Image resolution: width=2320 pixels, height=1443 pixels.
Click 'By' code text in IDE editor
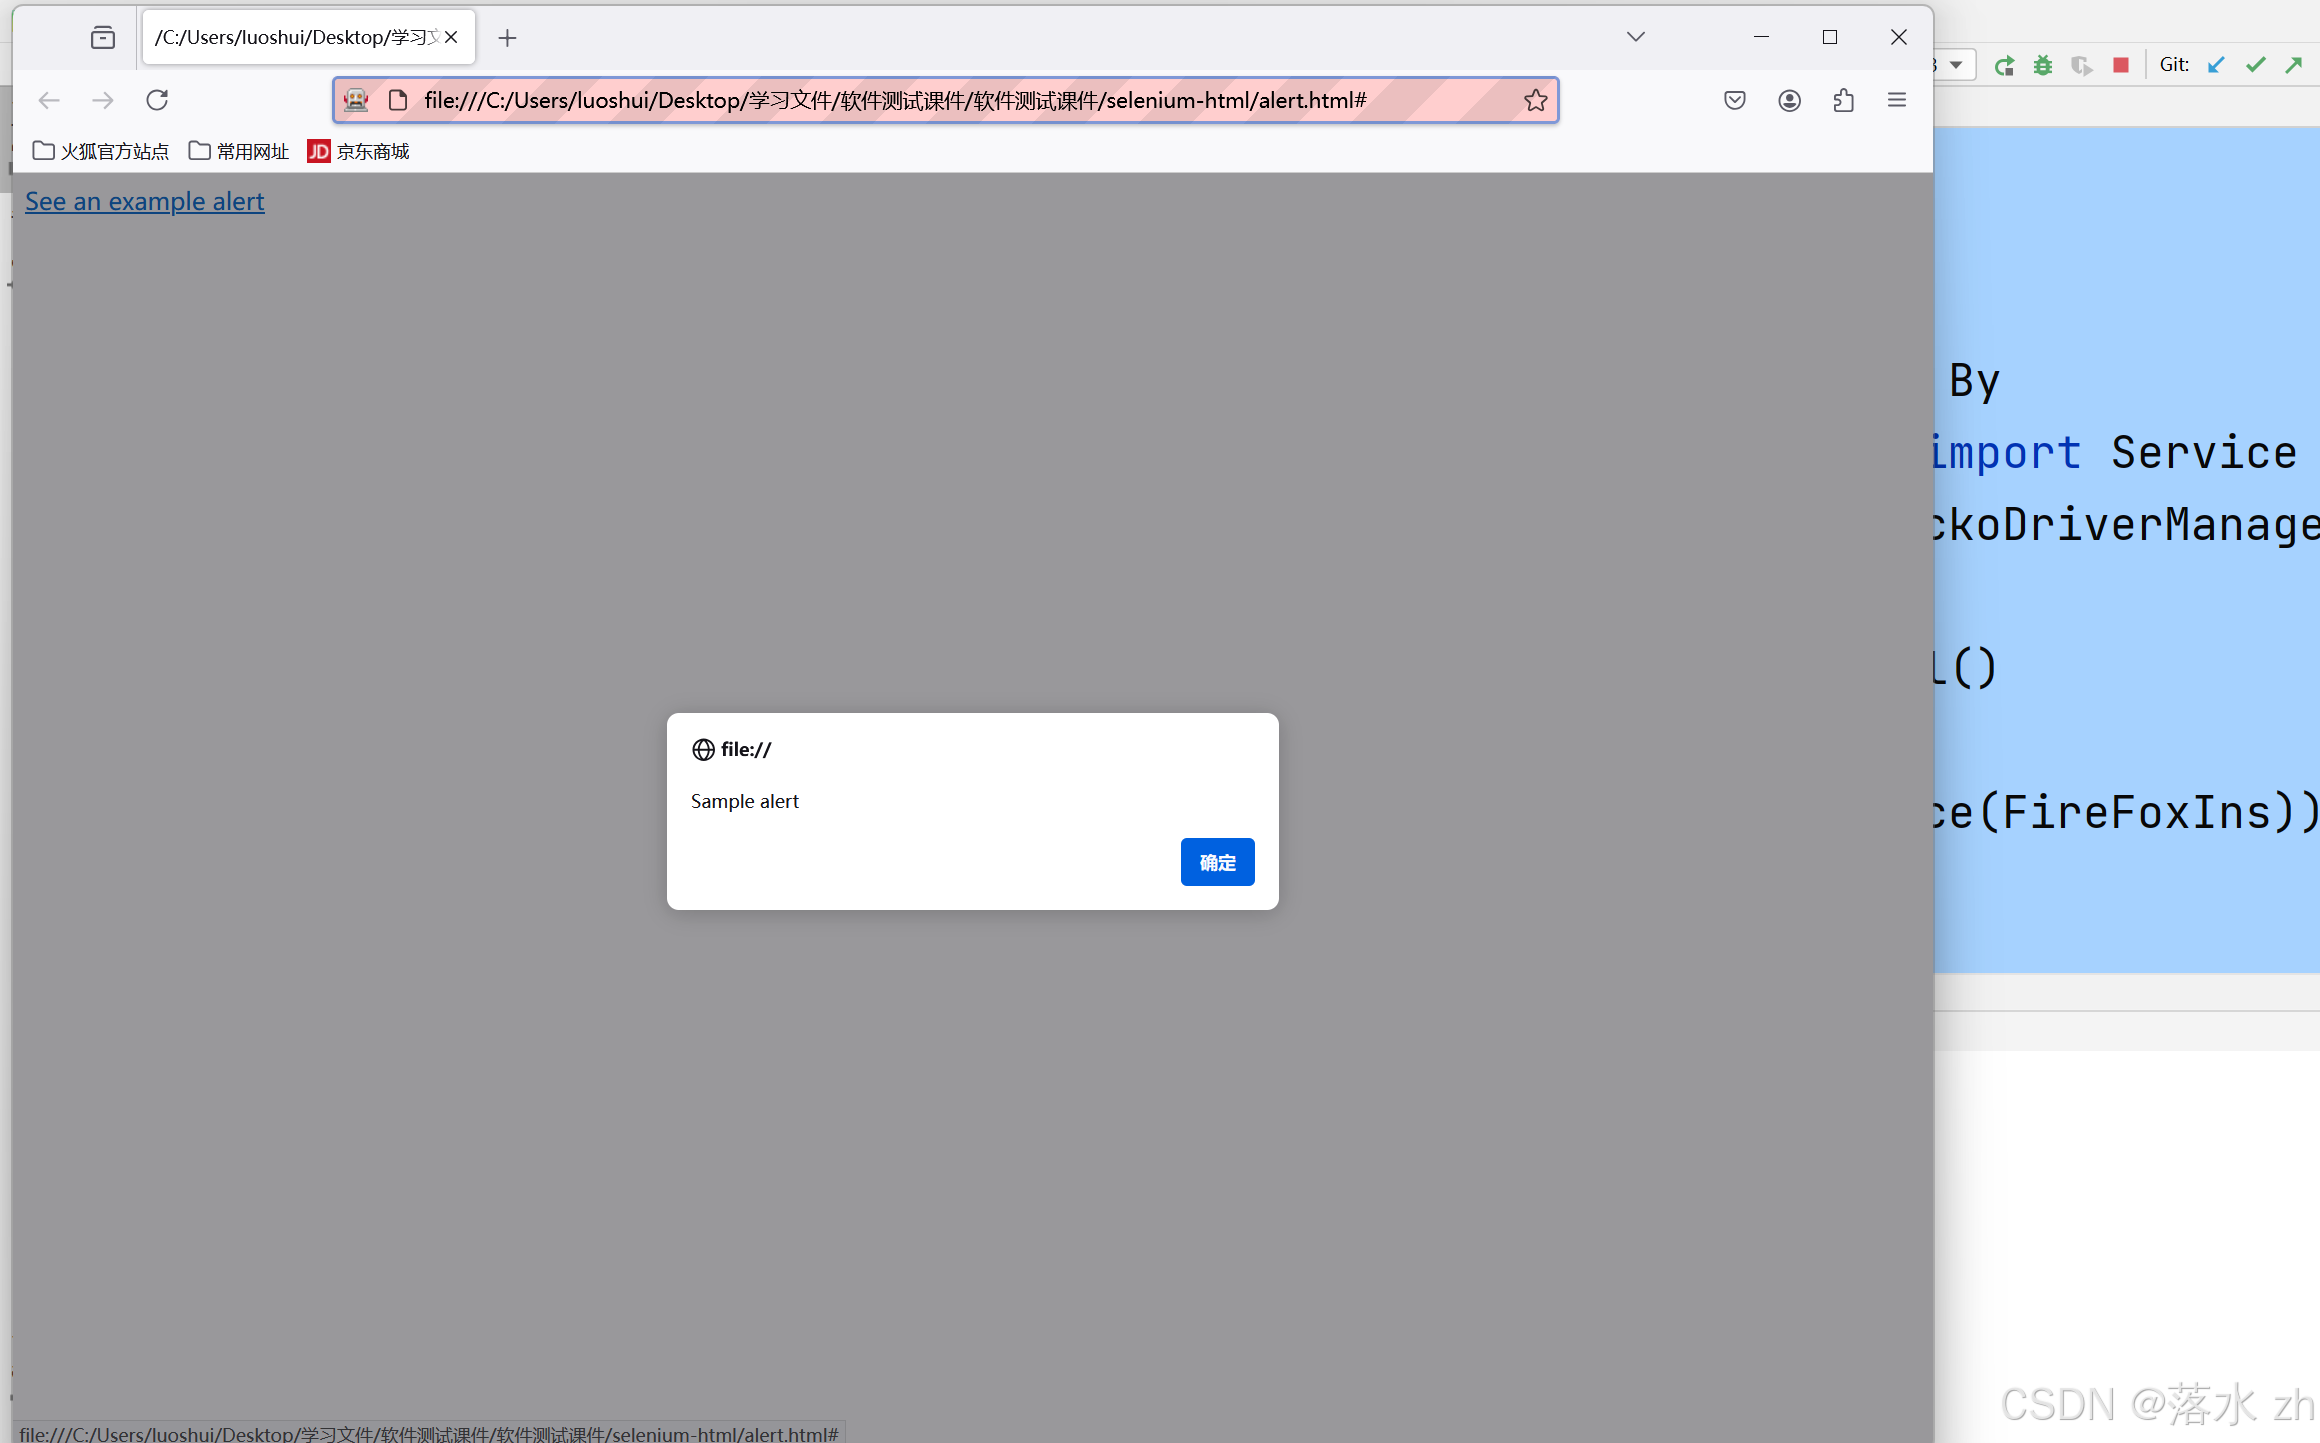point(1975,381)
